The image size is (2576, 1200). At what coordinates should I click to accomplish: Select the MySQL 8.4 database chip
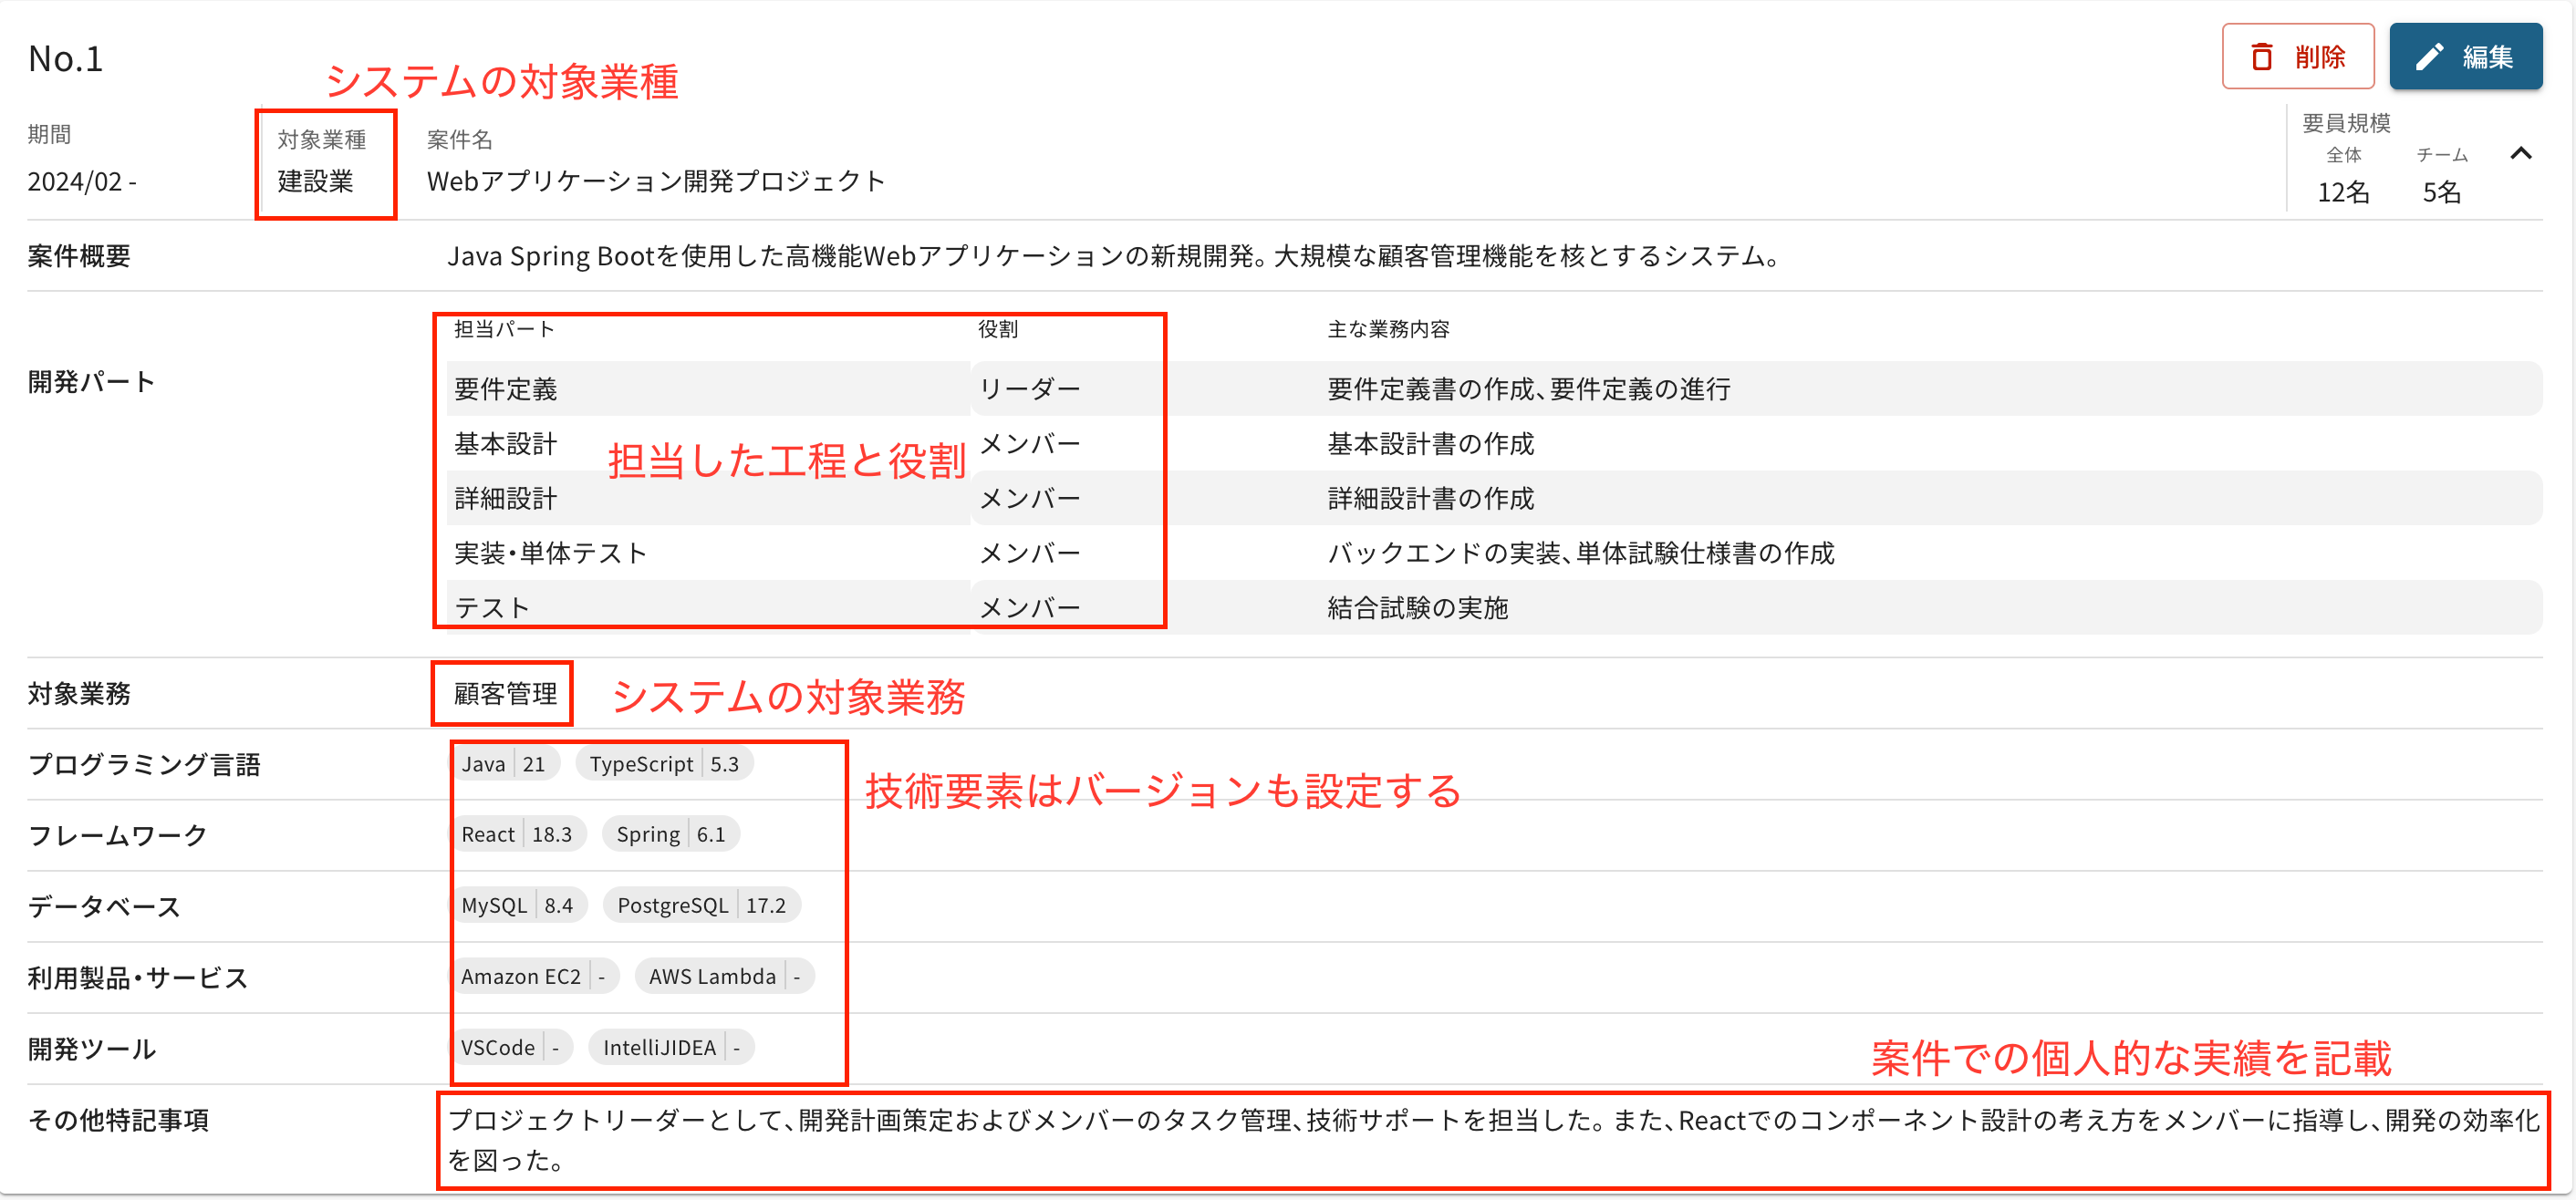pyautogui.click(x=516, y=906)
